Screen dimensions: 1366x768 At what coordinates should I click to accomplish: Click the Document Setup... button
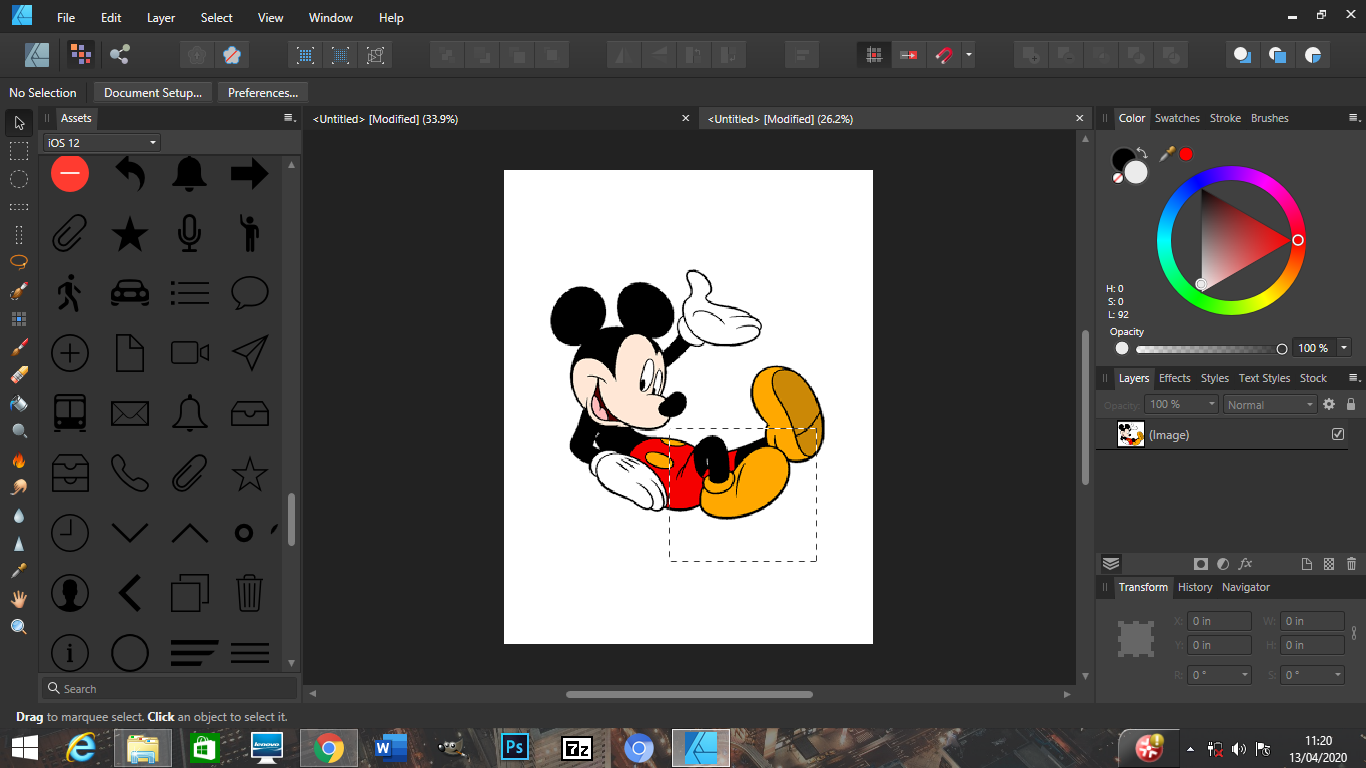(152, 93)
